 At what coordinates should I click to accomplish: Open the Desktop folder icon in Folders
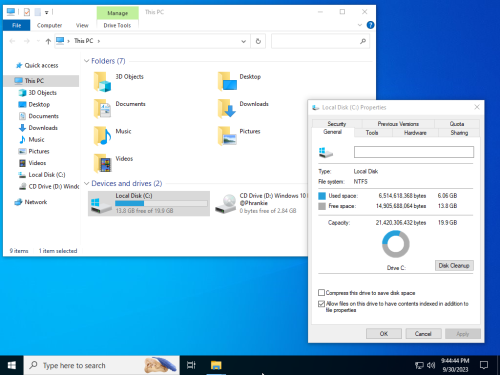point(227,82)
